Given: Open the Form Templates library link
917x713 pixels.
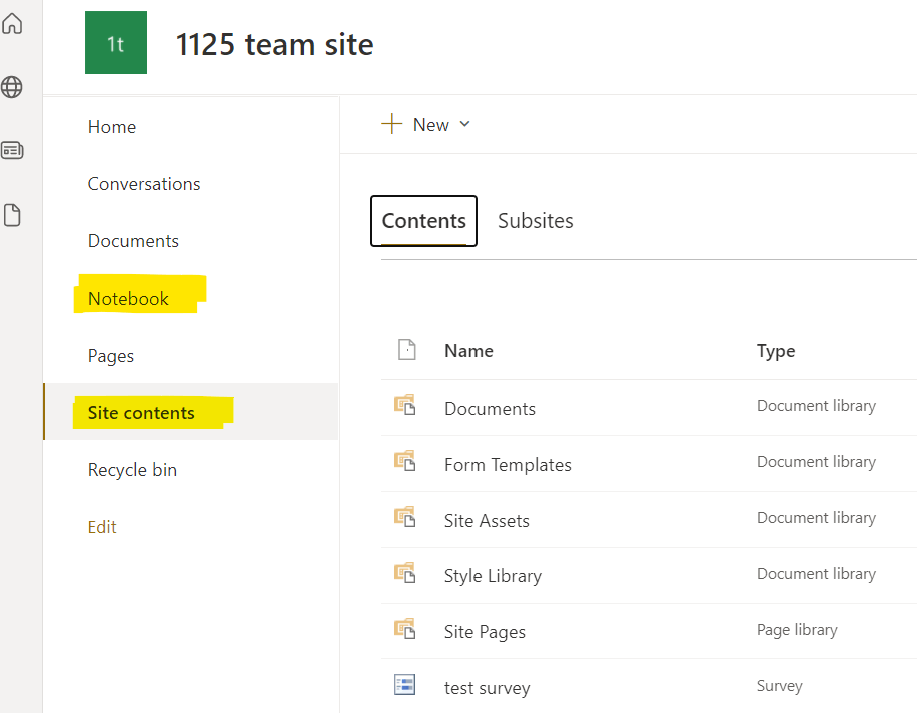Looking at the screenshot, I should 508,464.
